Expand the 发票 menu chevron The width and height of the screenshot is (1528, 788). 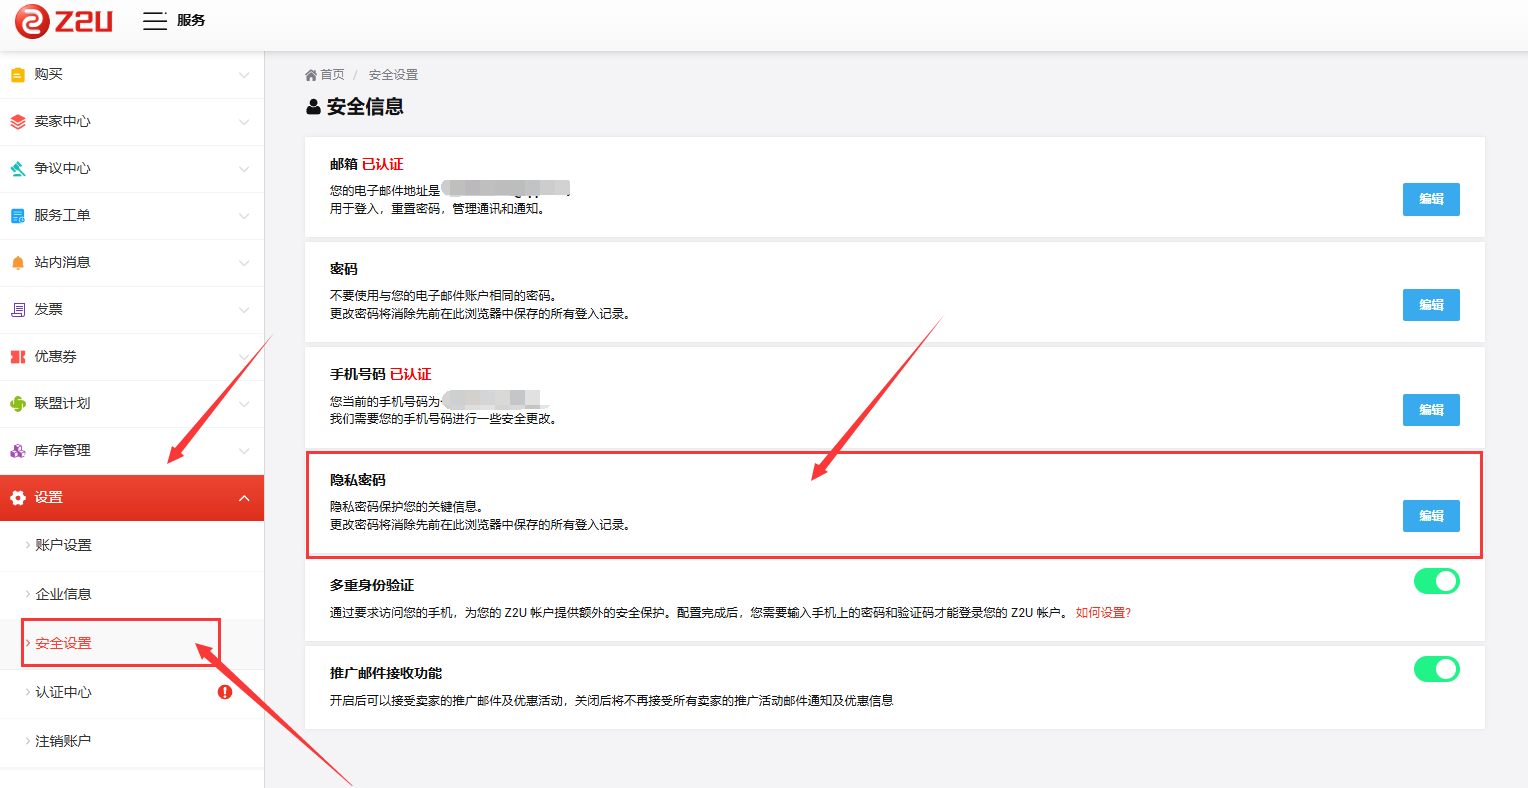point(244,310)
